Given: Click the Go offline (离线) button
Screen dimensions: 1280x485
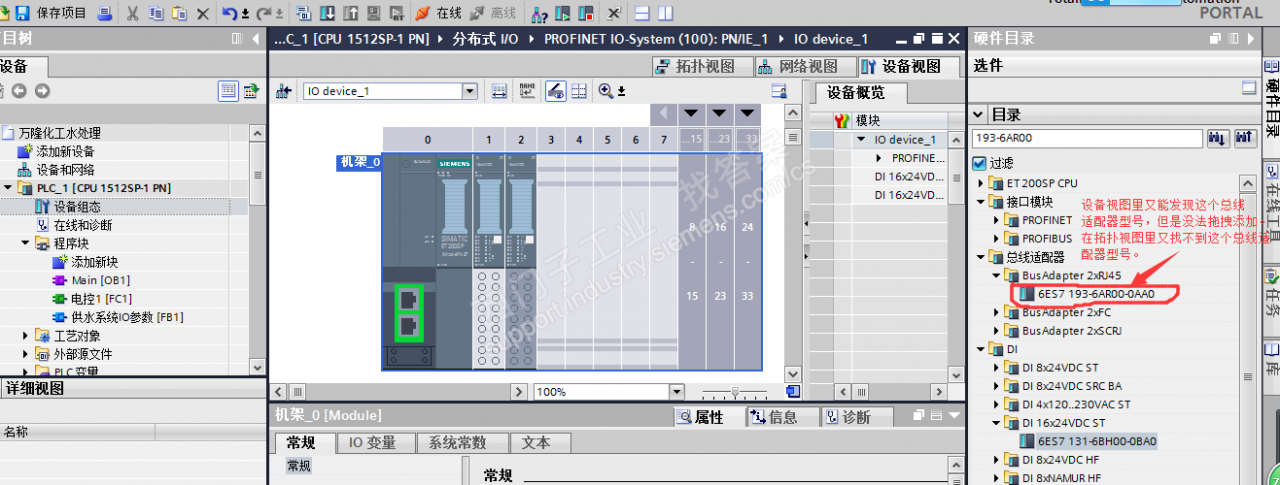Looking at the screenshot, I should tap(494, 13).
